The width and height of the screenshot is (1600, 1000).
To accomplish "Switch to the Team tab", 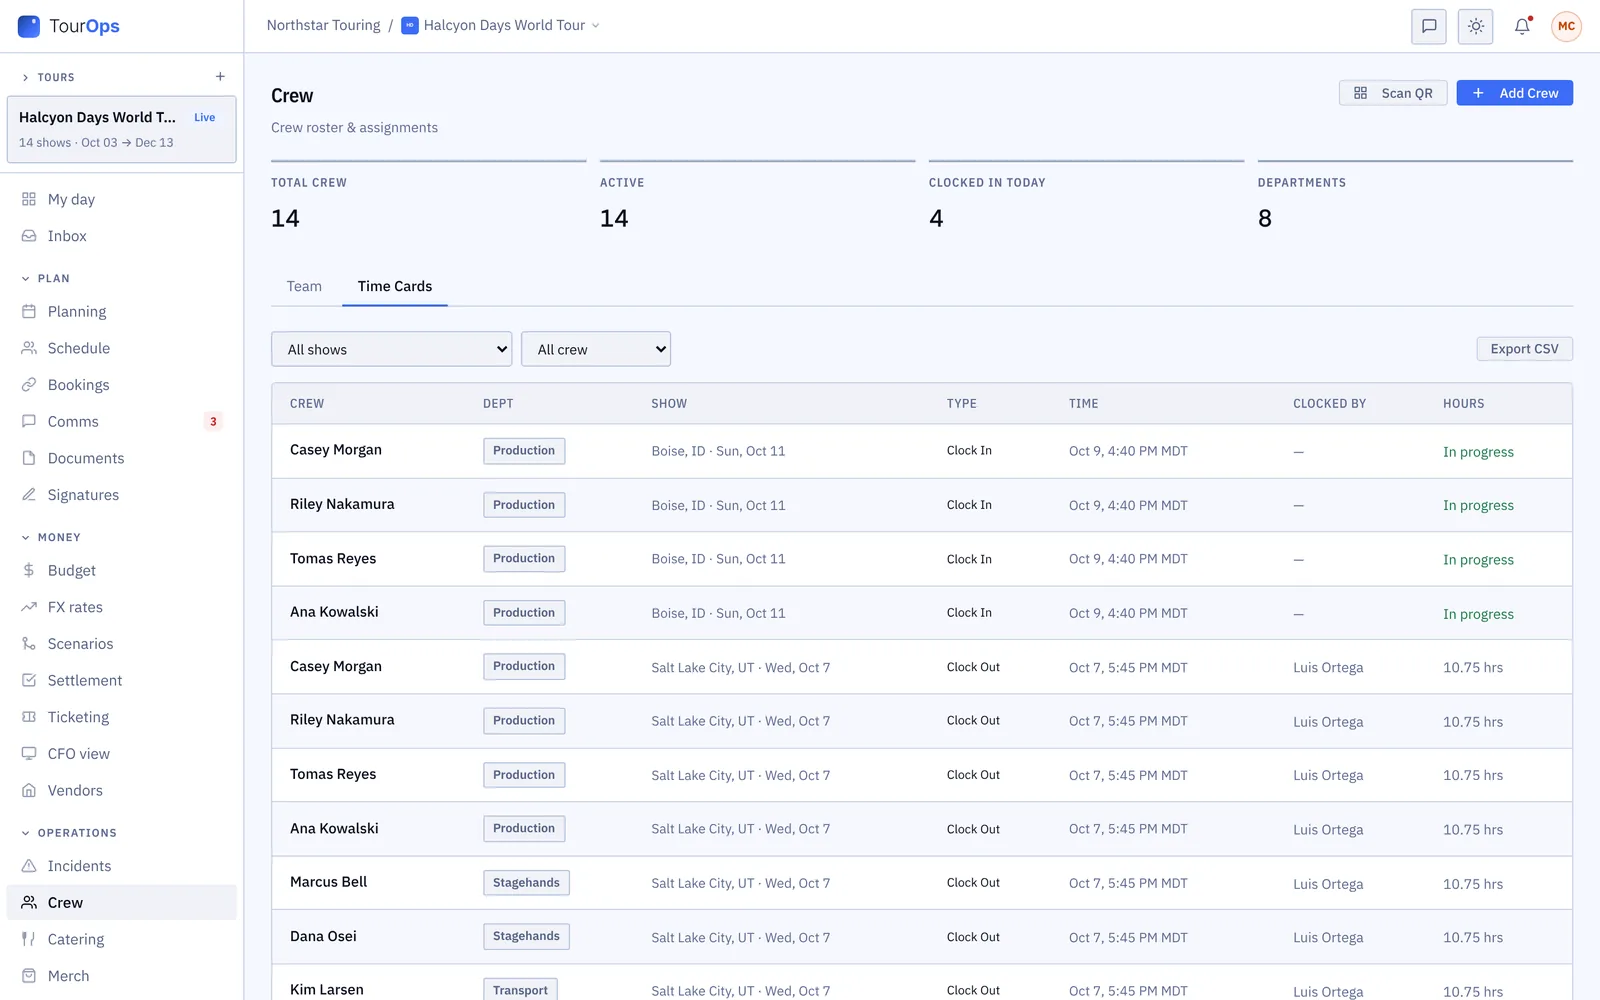I will [304, 287].
